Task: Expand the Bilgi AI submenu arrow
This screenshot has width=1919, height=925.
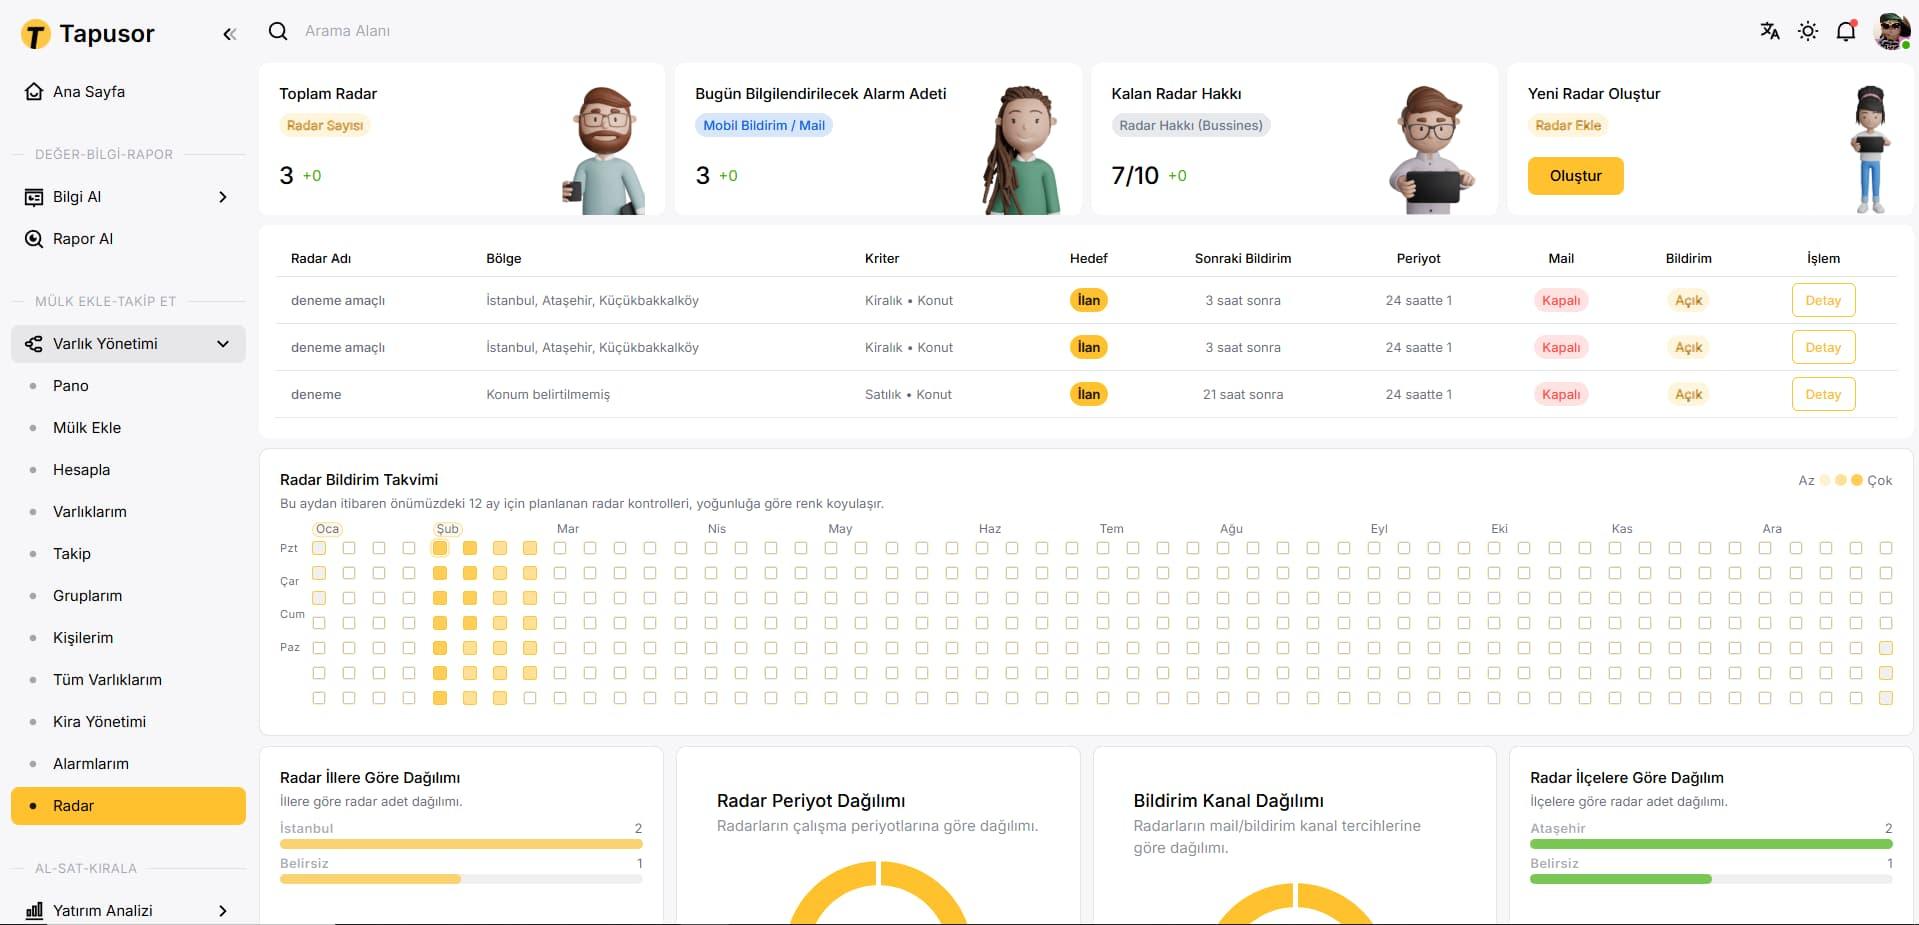Action: (223, 197)
